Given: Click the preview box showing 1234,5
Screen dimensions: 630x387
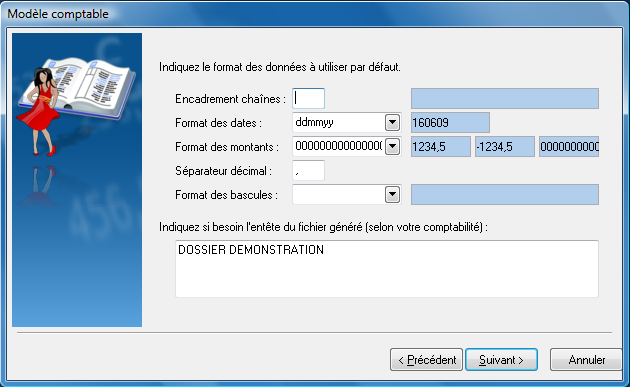Looking at the screenshot, I should [440, 147].
